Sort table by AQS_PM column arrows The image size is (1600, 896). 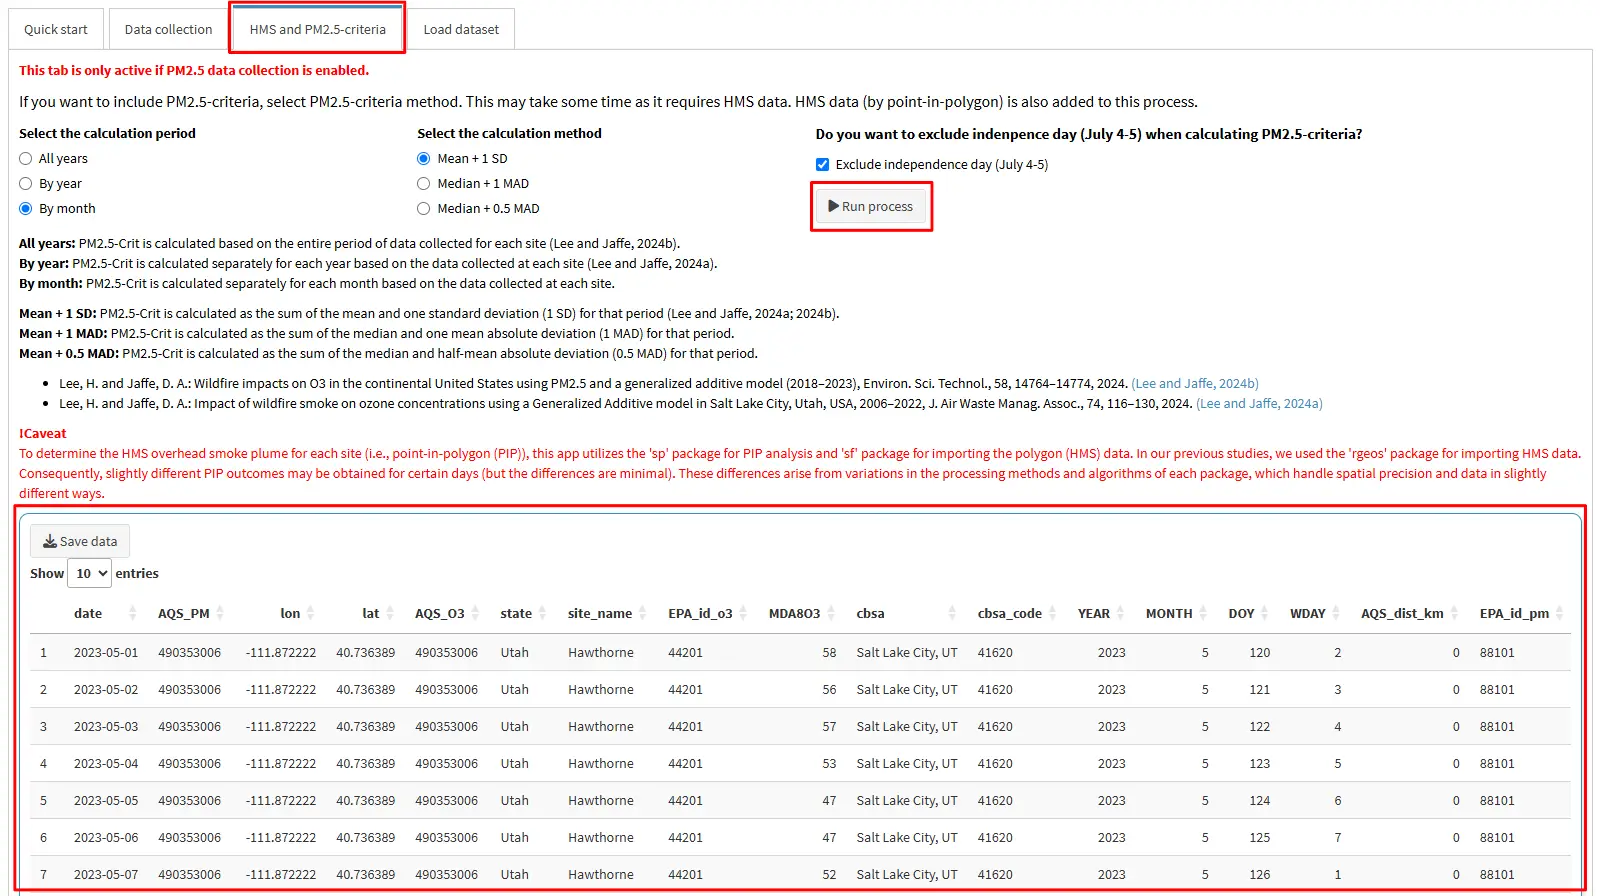tap(220, 613)
